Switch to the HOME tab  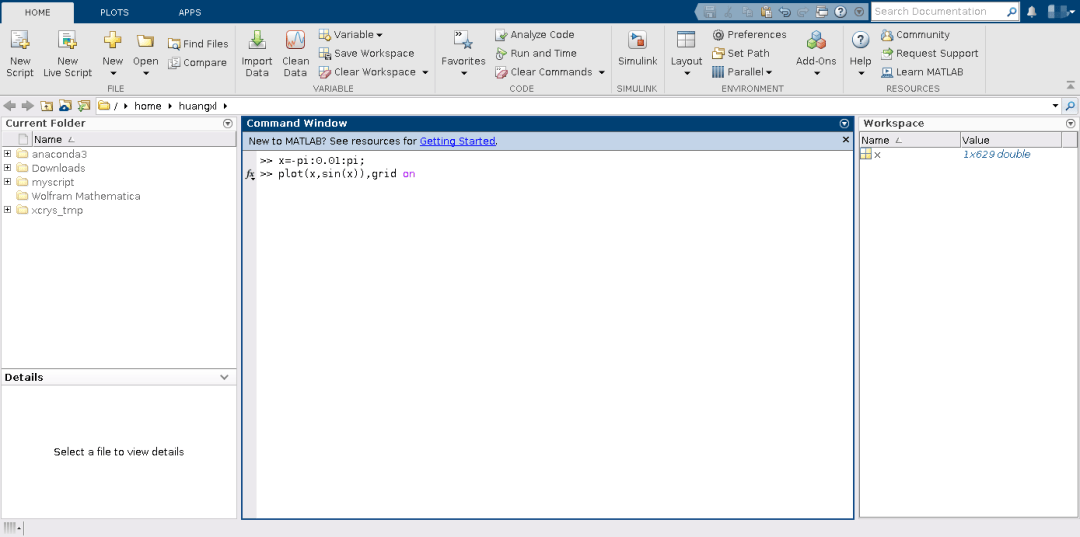tap(37, 12)
